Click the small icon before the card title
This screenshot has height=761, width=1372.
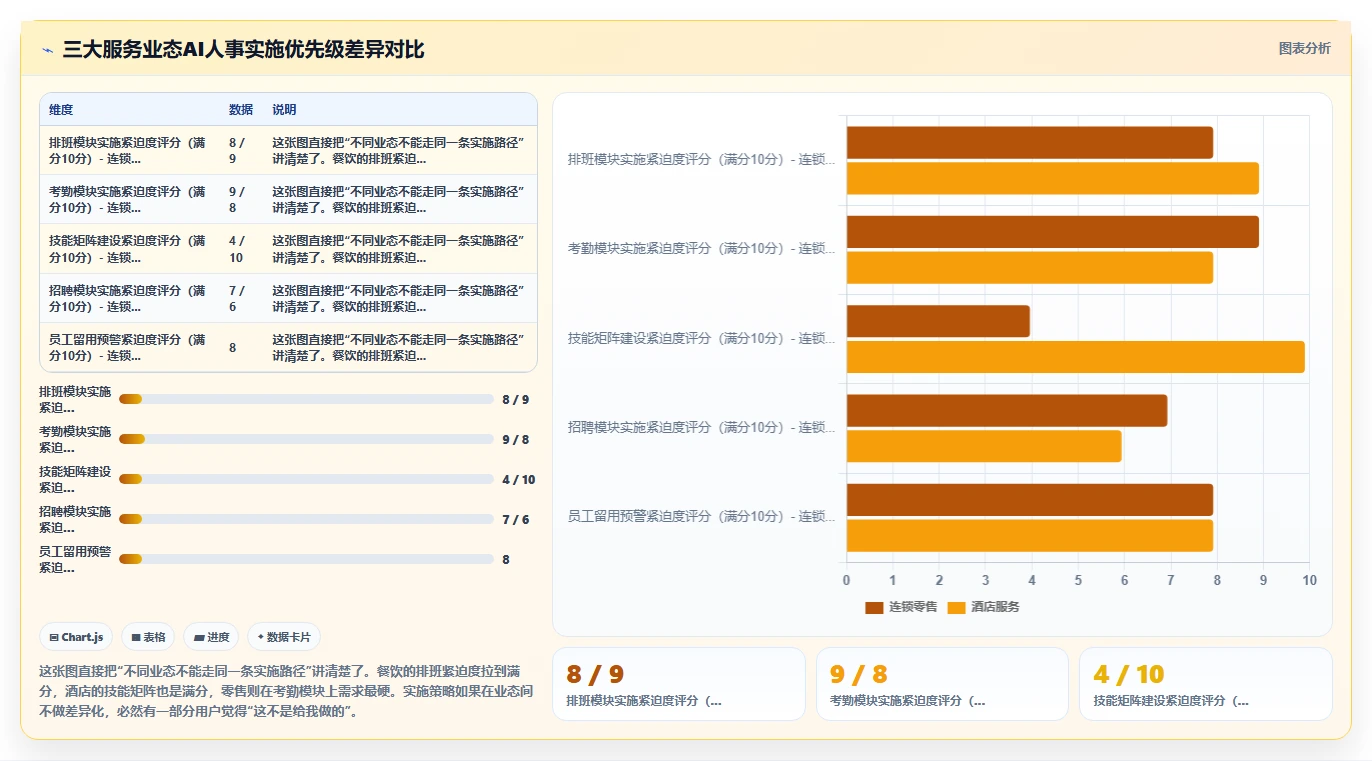47,50
